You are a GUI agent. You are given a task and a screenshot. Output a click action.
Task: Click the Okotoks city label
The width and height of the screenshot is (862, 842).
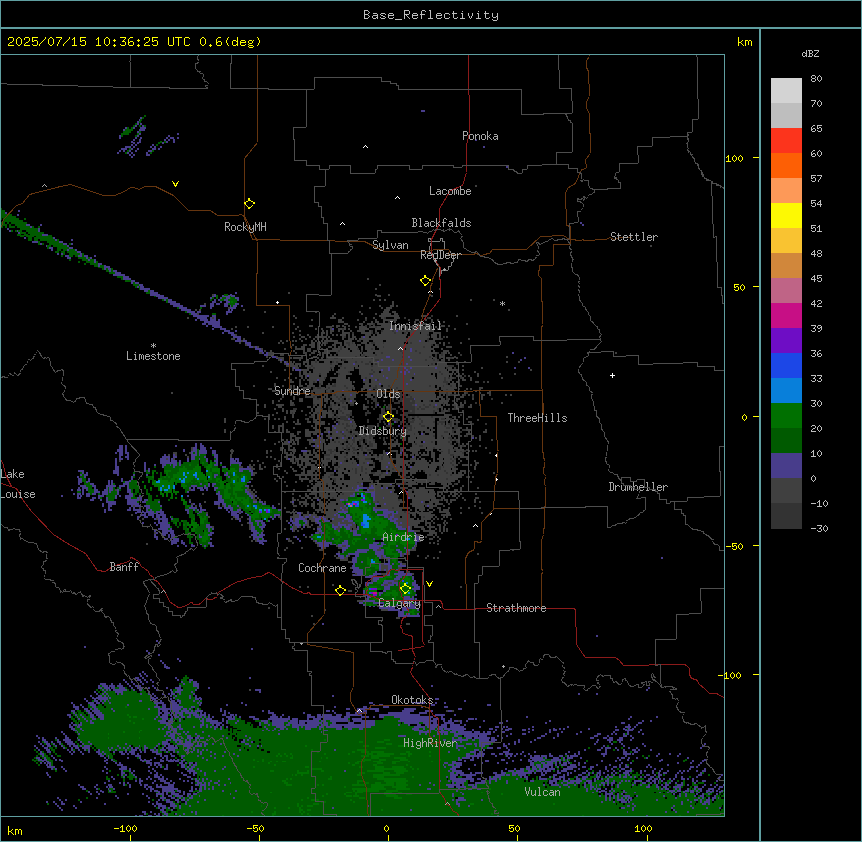click(412, 700)
